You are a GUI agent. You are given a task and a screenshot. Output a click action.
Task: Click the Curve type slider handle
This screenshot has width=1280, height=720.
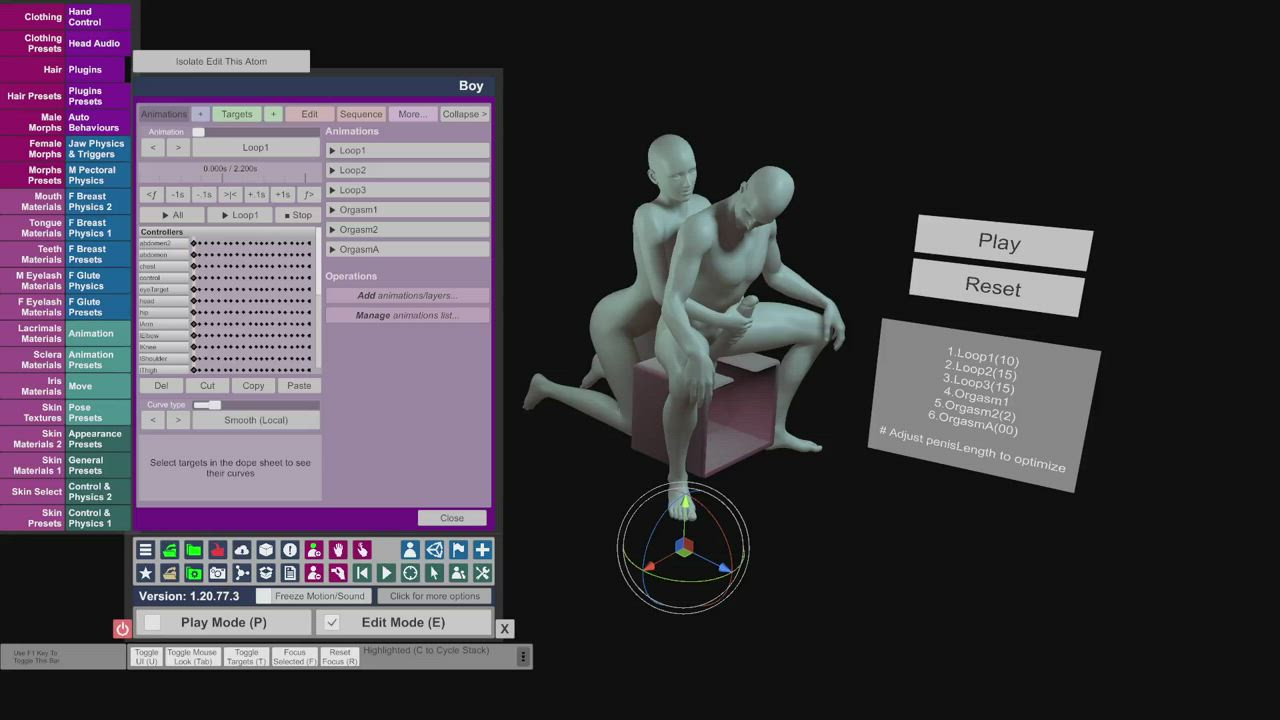(x=212, y=405)
